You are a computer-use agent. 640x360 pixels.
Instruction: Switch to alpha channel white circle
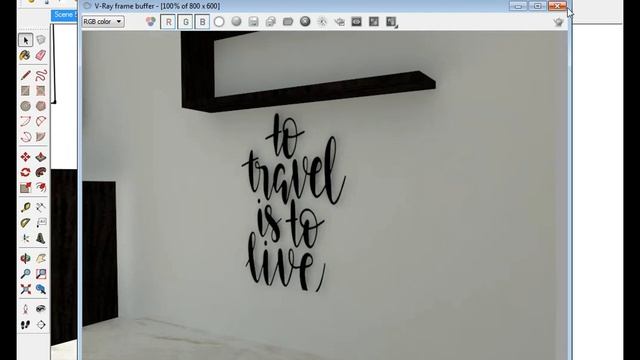pyautogui.click(x=219, y=22)
